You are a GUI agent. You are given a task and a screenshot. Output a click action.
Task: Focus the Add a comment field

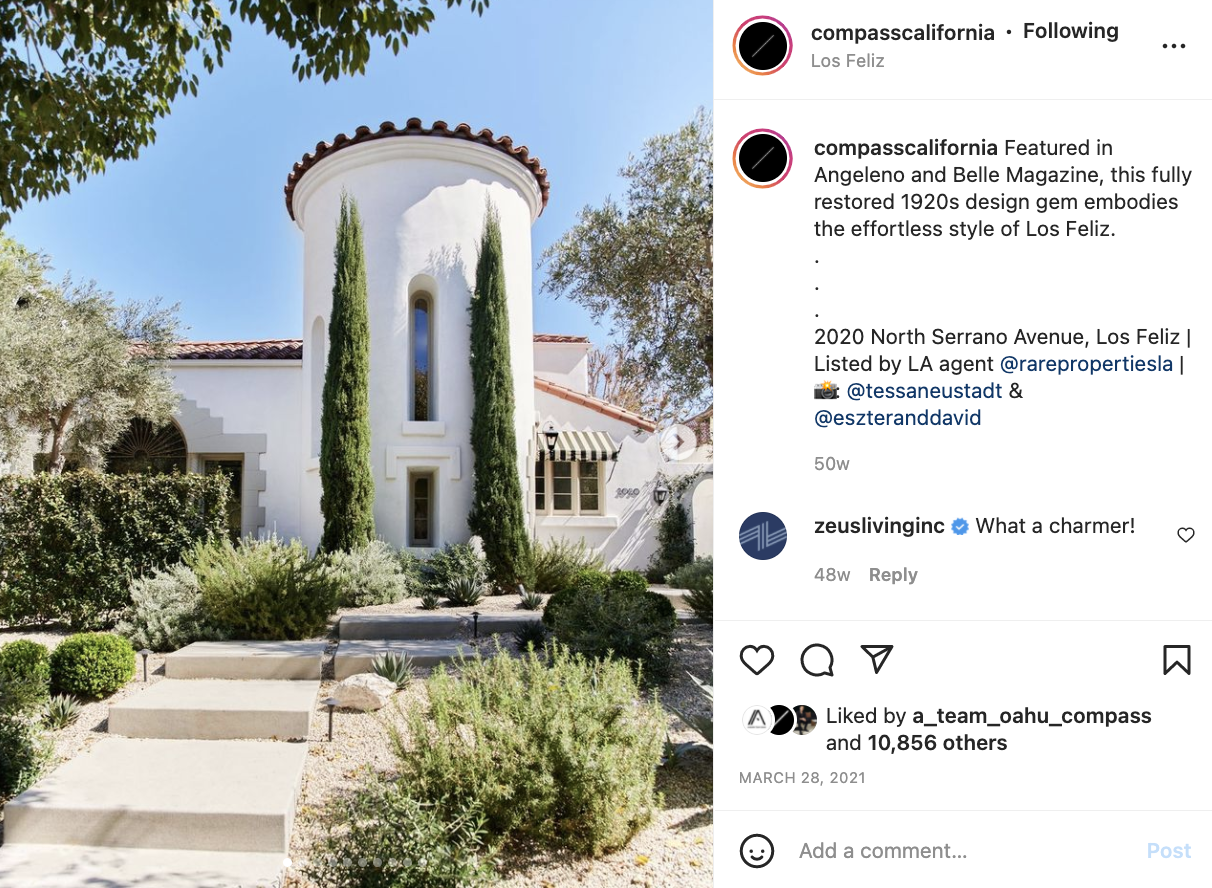(x=965, y=851)
